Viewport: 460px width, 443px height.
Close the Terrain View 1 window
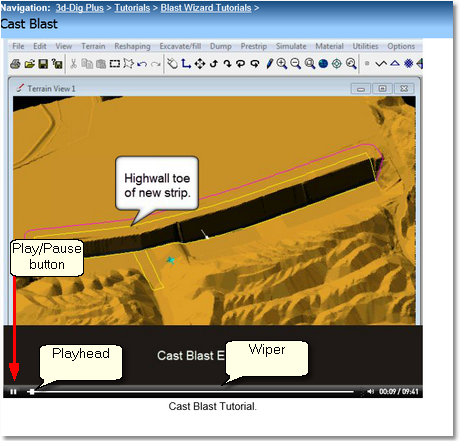tap(404, 89)
